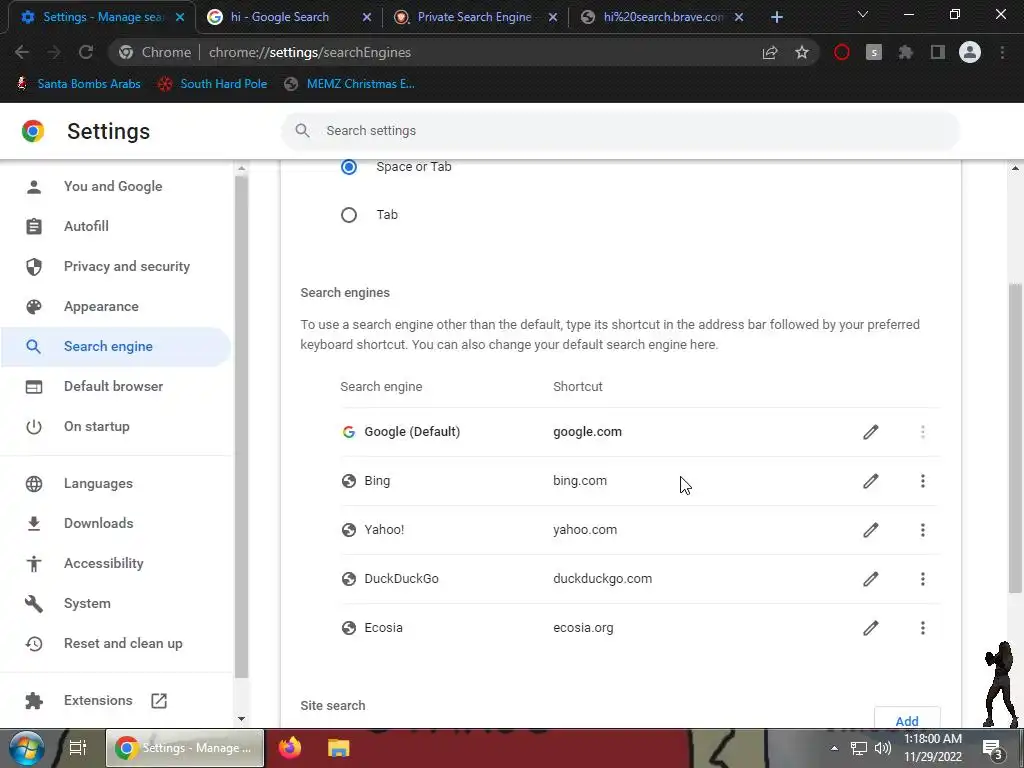Click the Add site search button
Screen dimensions: 1024x768
906,720
